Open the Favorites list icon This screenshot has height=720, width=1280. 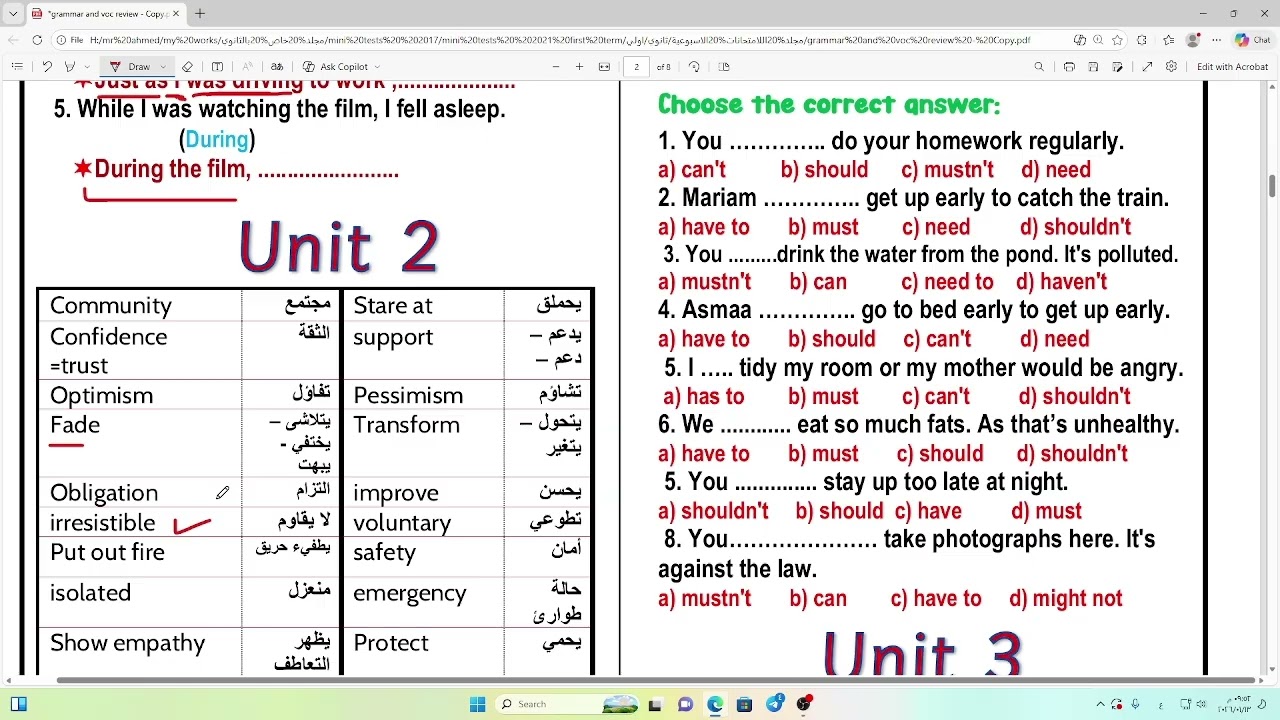point(1169,40)
